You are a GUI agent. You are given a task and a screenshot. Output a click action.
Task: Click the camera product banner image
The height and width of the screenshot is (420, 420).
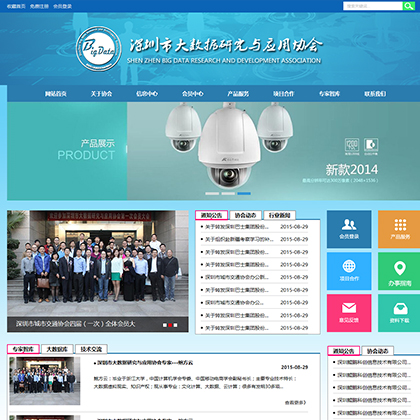click(273, 151)
